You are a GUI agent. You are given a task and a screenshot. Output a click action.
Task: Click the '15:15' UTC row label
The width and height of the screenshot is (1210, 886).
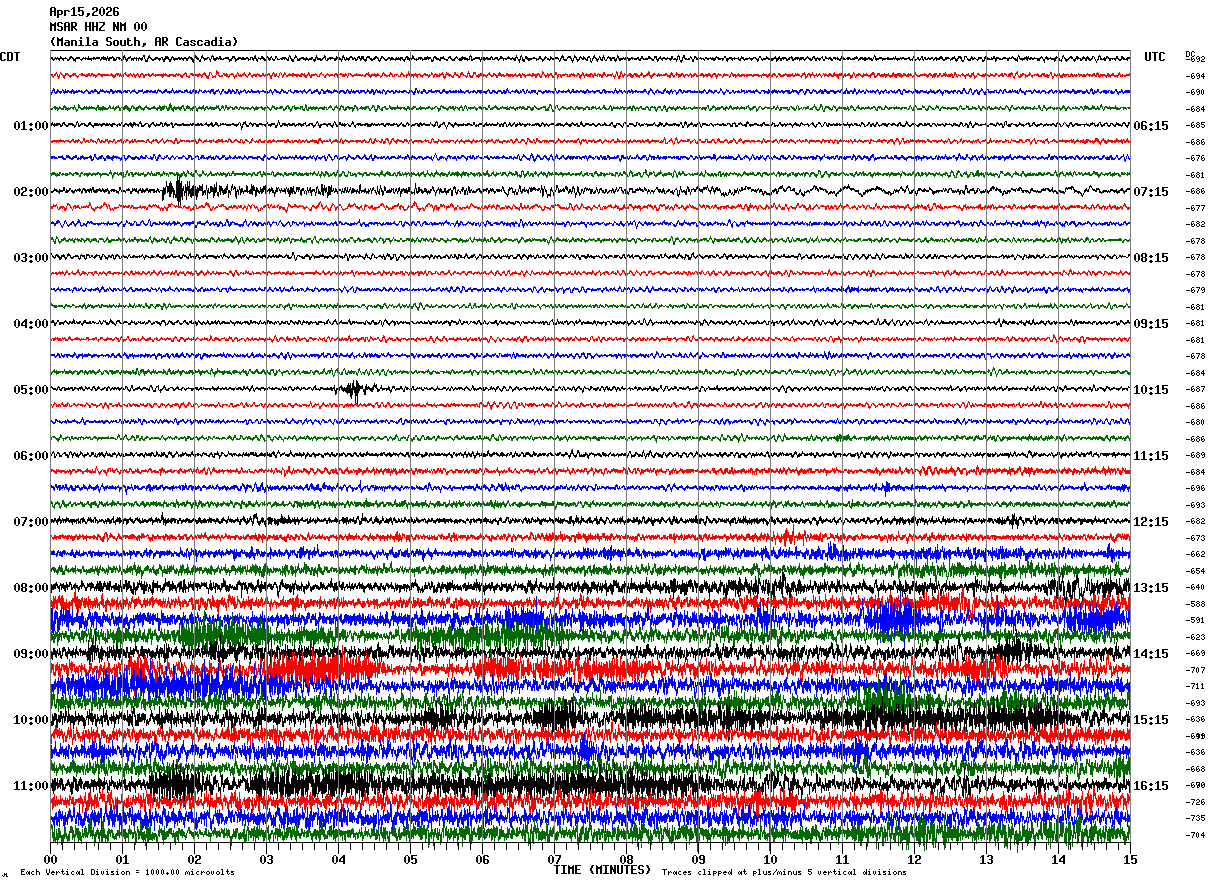(x=1151, y=720)
